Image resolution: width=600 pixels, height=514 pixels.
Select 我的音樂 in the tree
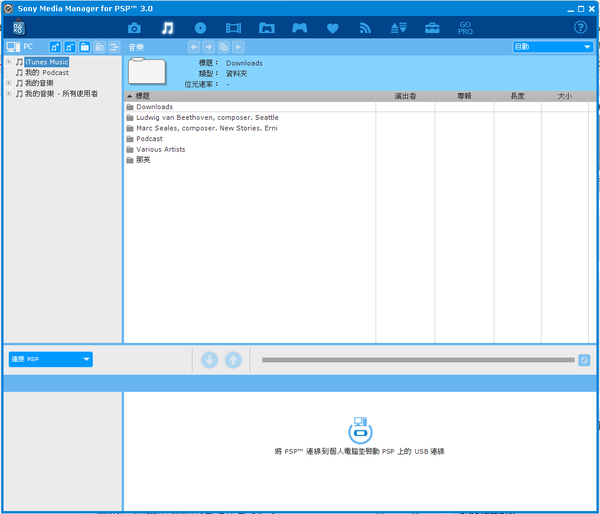coord(39,83)
